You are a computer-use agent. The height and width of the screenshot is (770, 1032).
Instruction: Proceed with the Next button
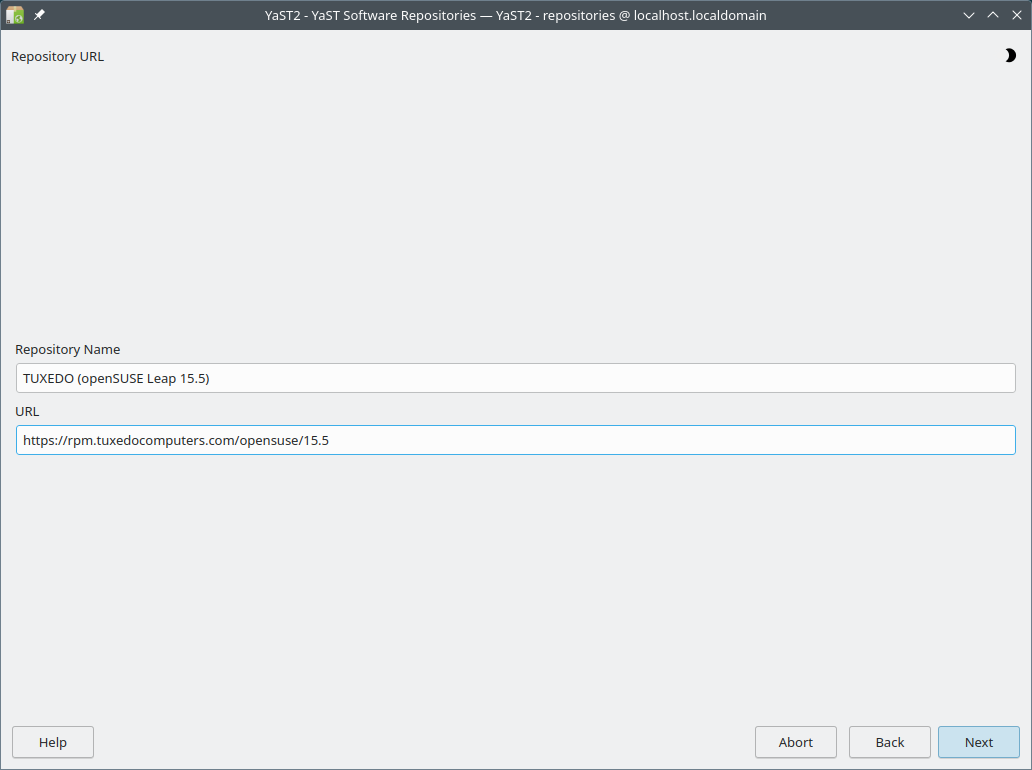pyautogui.click(x=979, y=742)
